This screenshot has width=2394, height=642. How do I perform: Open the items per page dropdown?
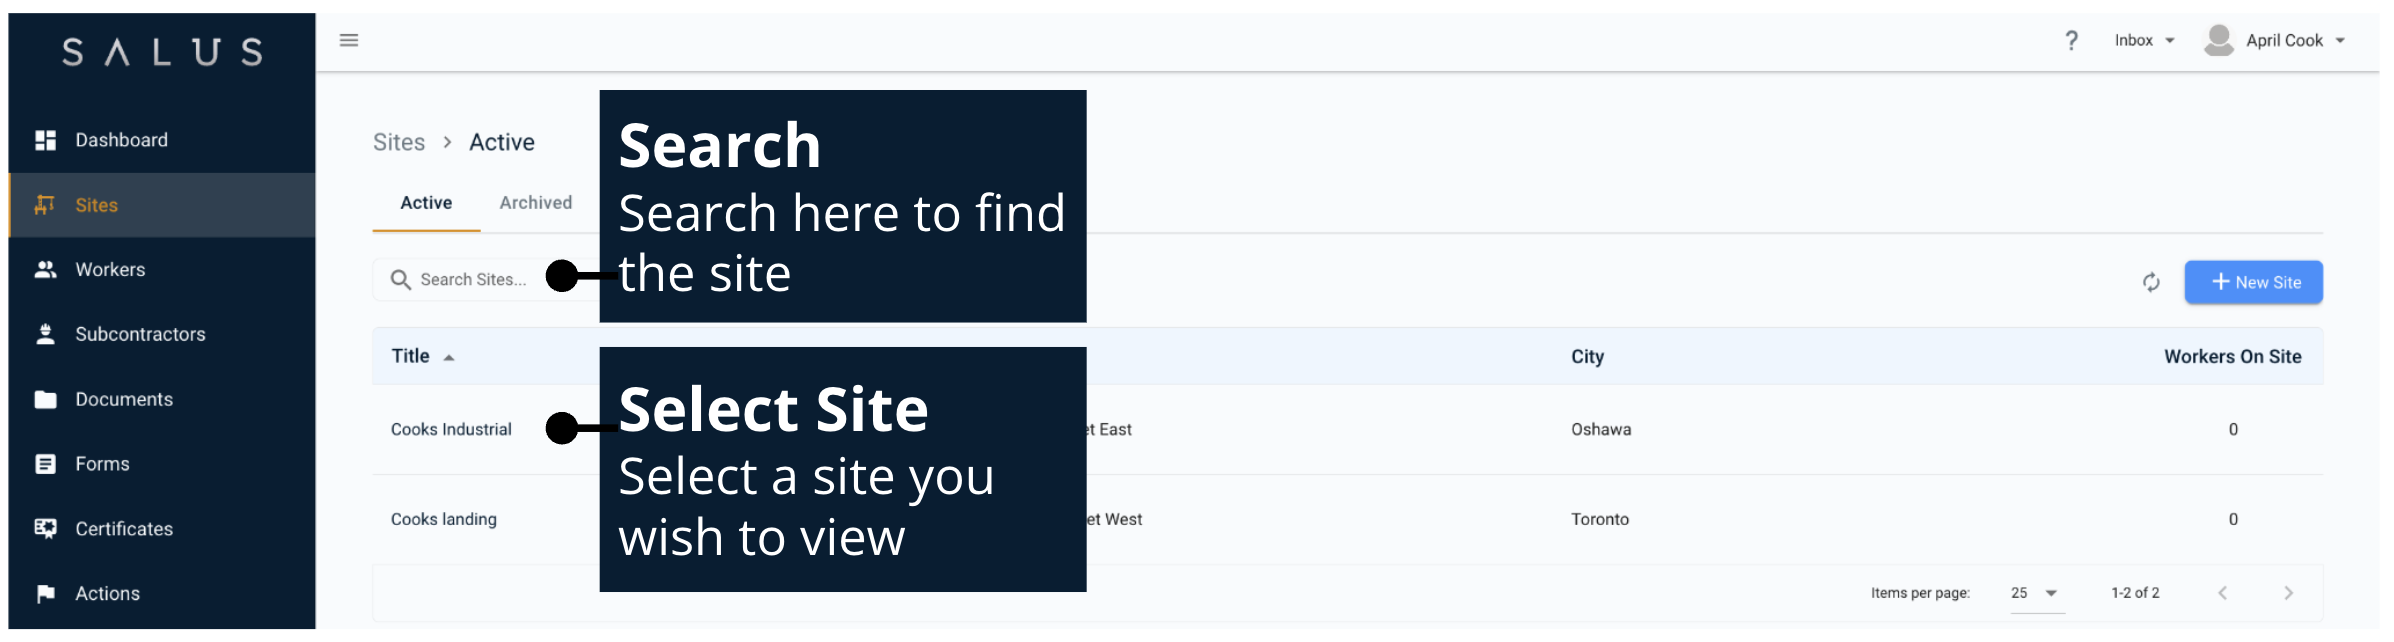(2032, 592)
